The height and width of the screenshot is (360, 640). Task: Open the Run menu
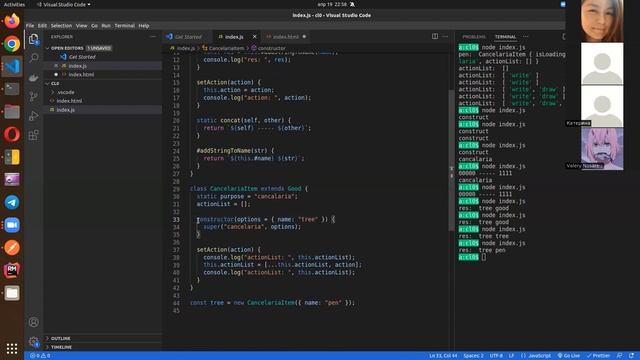pyautogui.click(x=106, y=26)
